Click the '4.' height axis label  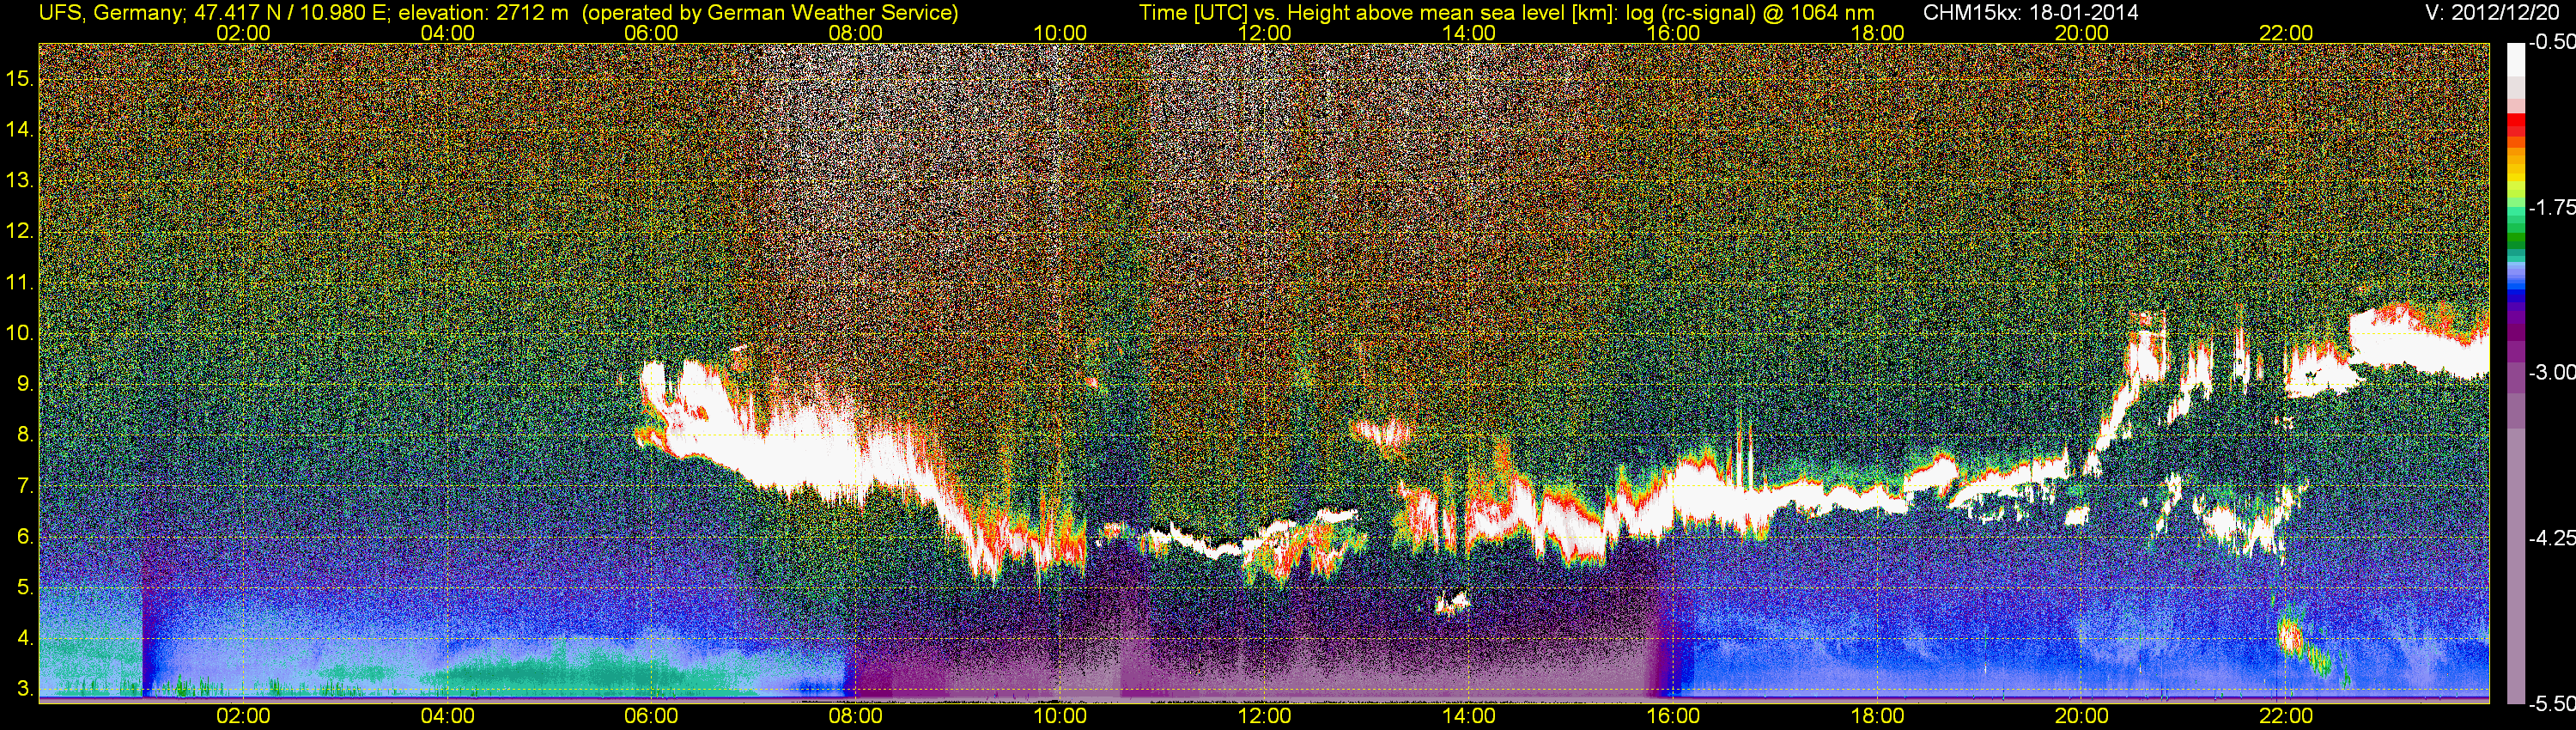click(26, 638)
